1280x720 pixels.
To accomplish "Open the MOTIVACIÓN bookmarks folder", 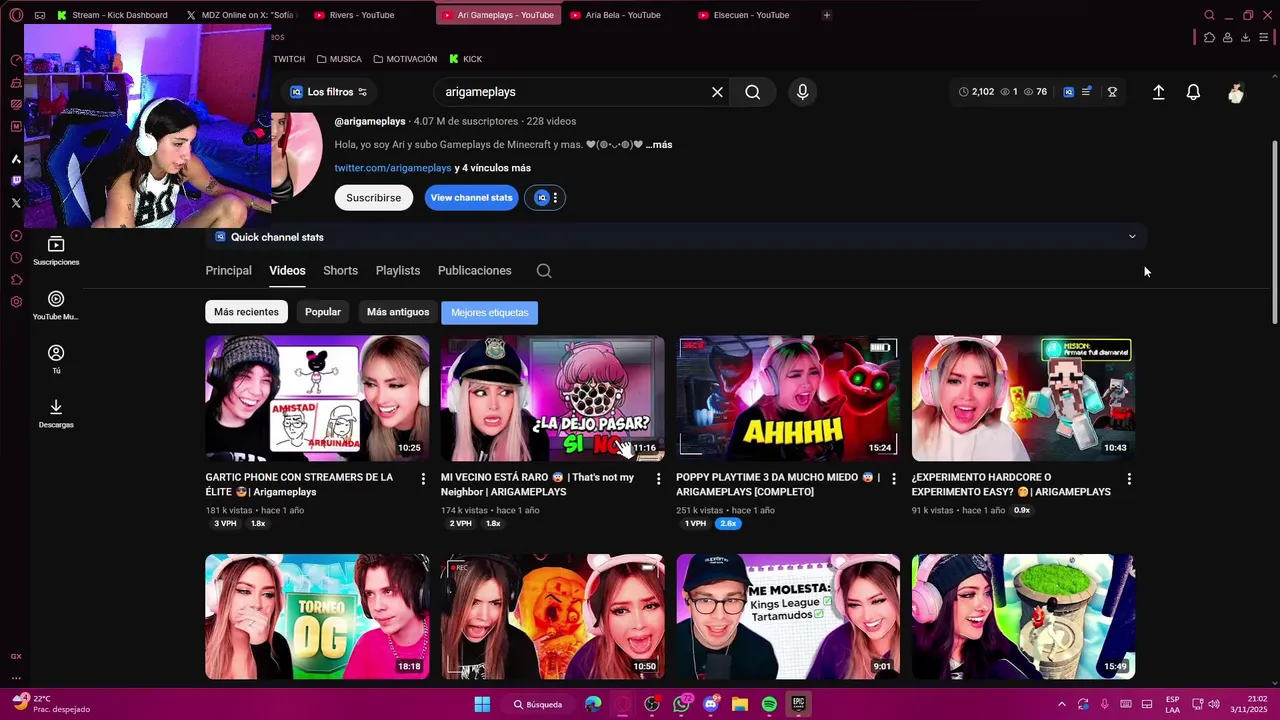I will click(x=405, y=59).
